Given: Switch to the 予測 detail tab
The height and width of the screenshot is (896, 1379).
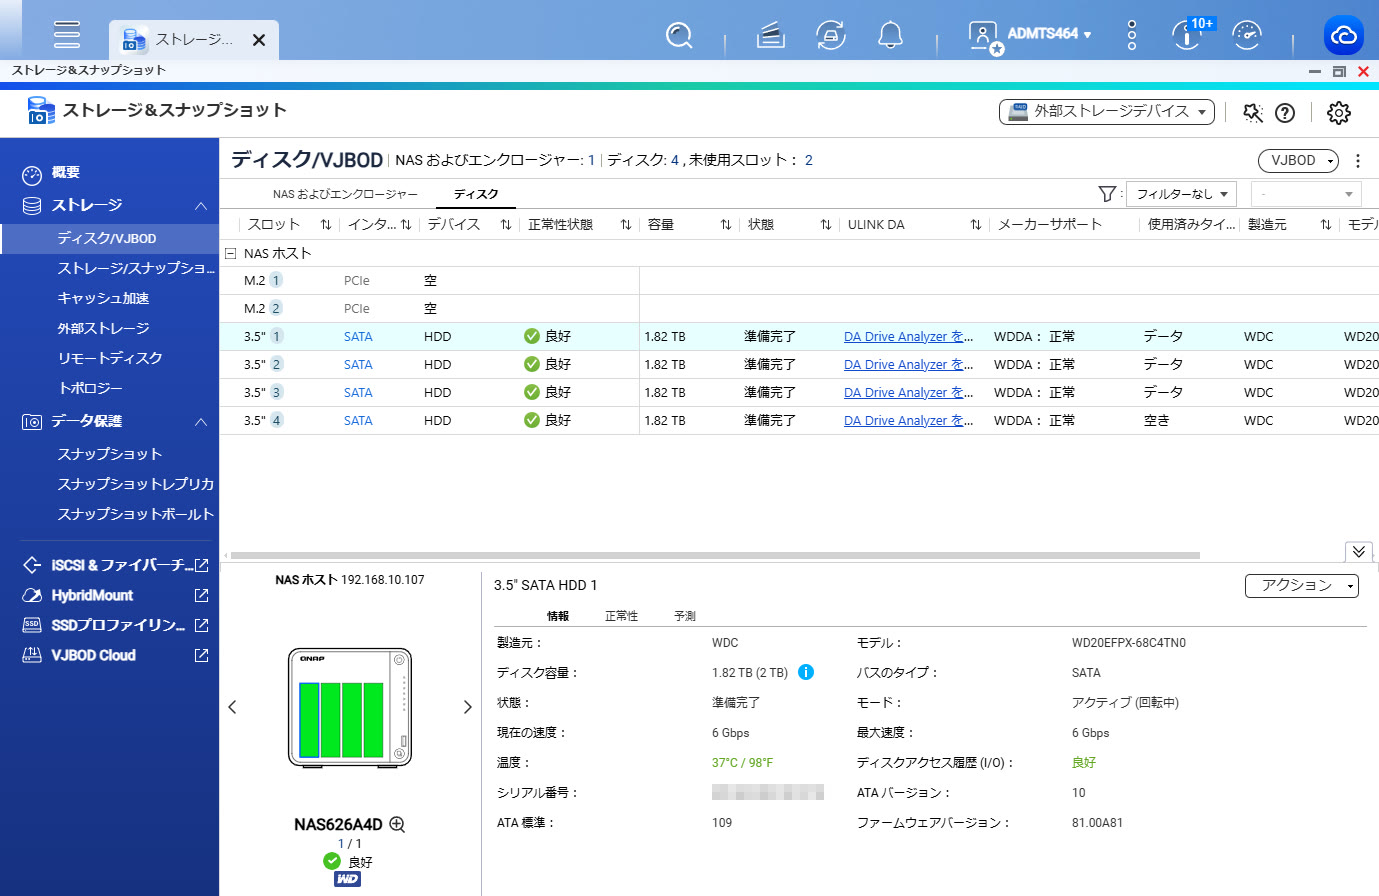Looking at the screenshot, I should (x=685, y=616).
